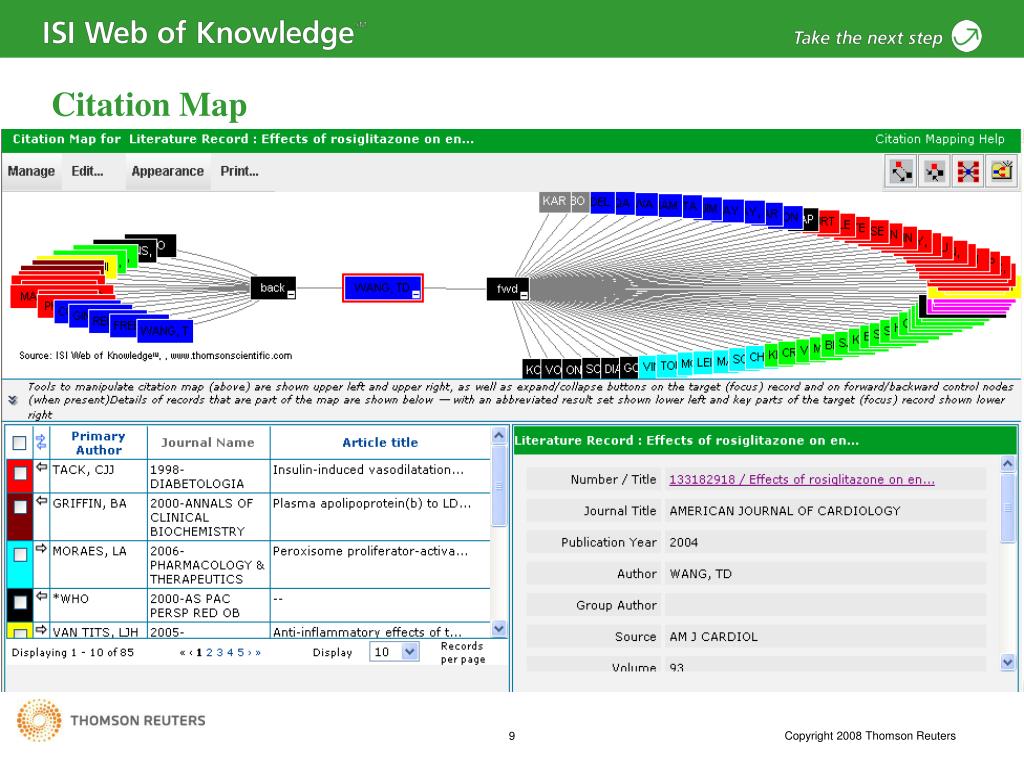
Task: Tick the checkbox for the *WHO record
Action: (x=20, y=602)
